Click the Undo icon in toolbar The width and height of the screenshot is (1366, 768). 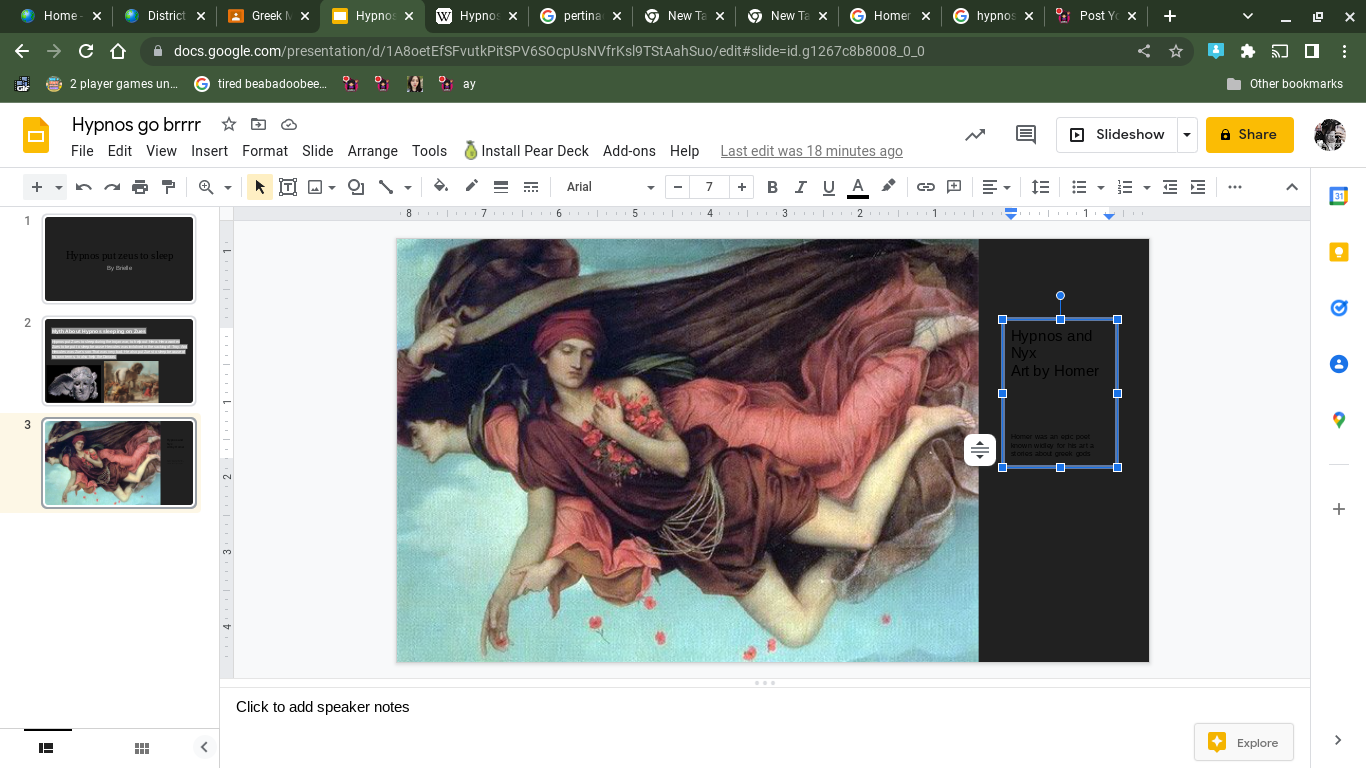tap(84, 187)
